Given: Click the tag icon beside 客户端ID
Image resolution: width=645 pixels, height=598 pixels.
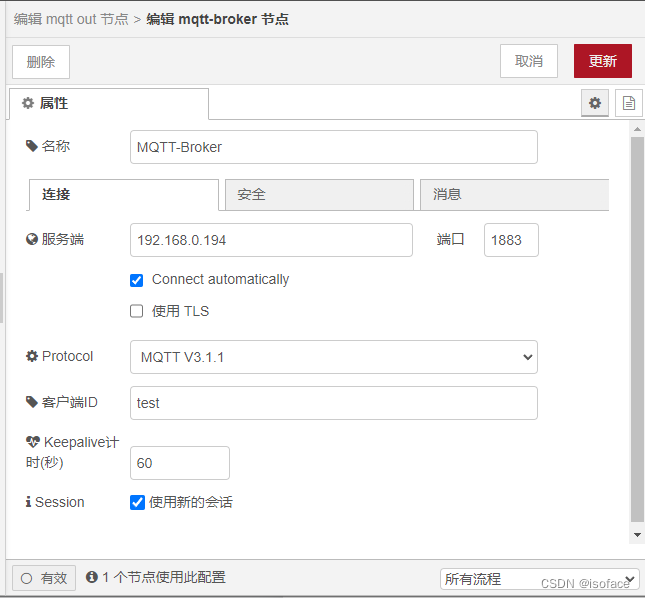Looking at the screenshot, I should [32, 402].
